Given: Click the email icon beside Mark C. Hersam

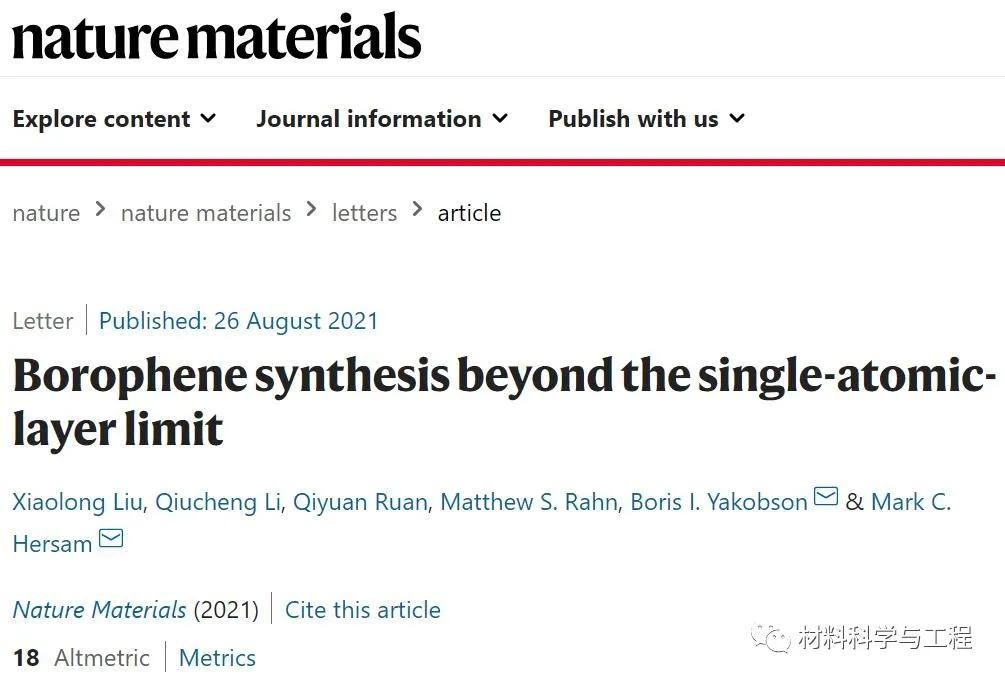Looking at the screenshot, I should (111, 539).
